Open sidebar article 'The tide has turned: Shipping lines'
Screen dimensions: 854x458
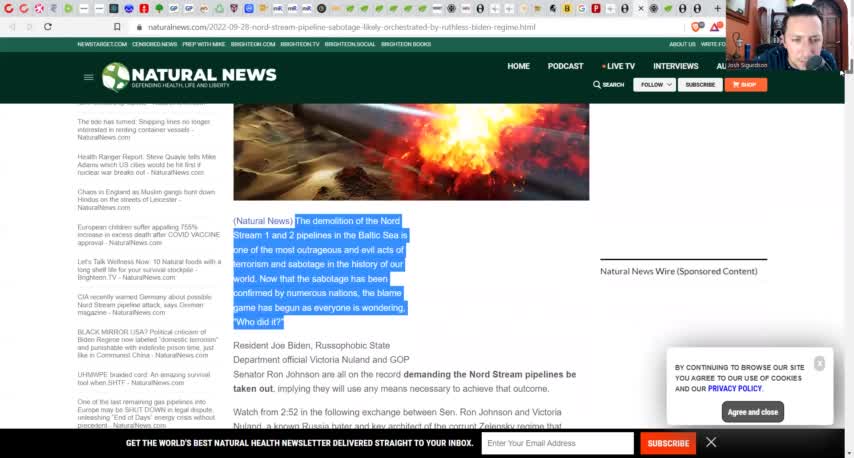click(144, 130)
